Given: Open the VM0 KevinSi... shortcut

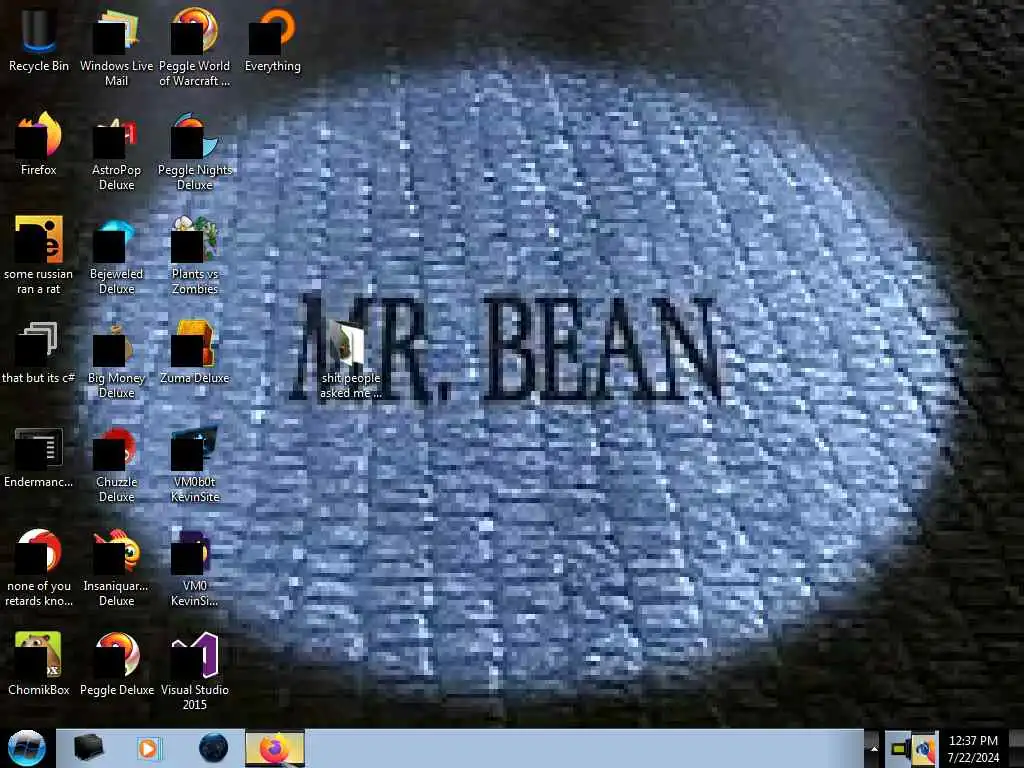Looking at the screenshot, I should [195, 568].
